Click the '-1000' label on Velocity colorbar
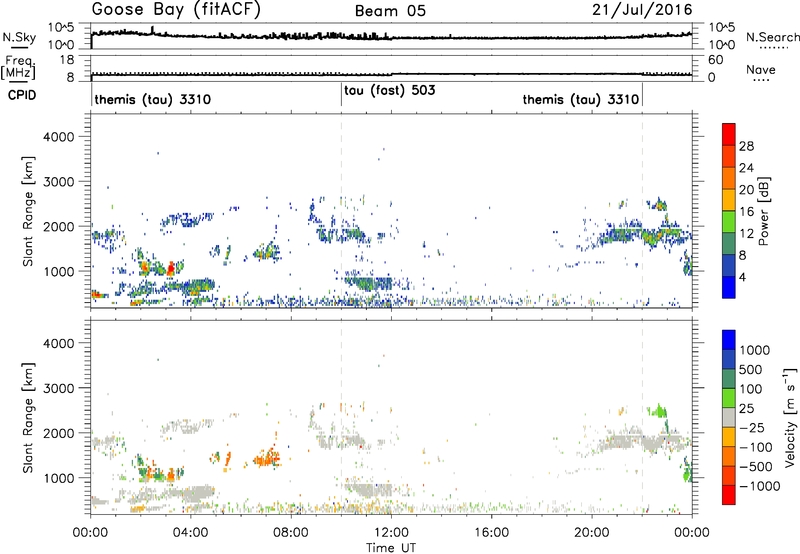800x554 pixels. coord(760,486)
